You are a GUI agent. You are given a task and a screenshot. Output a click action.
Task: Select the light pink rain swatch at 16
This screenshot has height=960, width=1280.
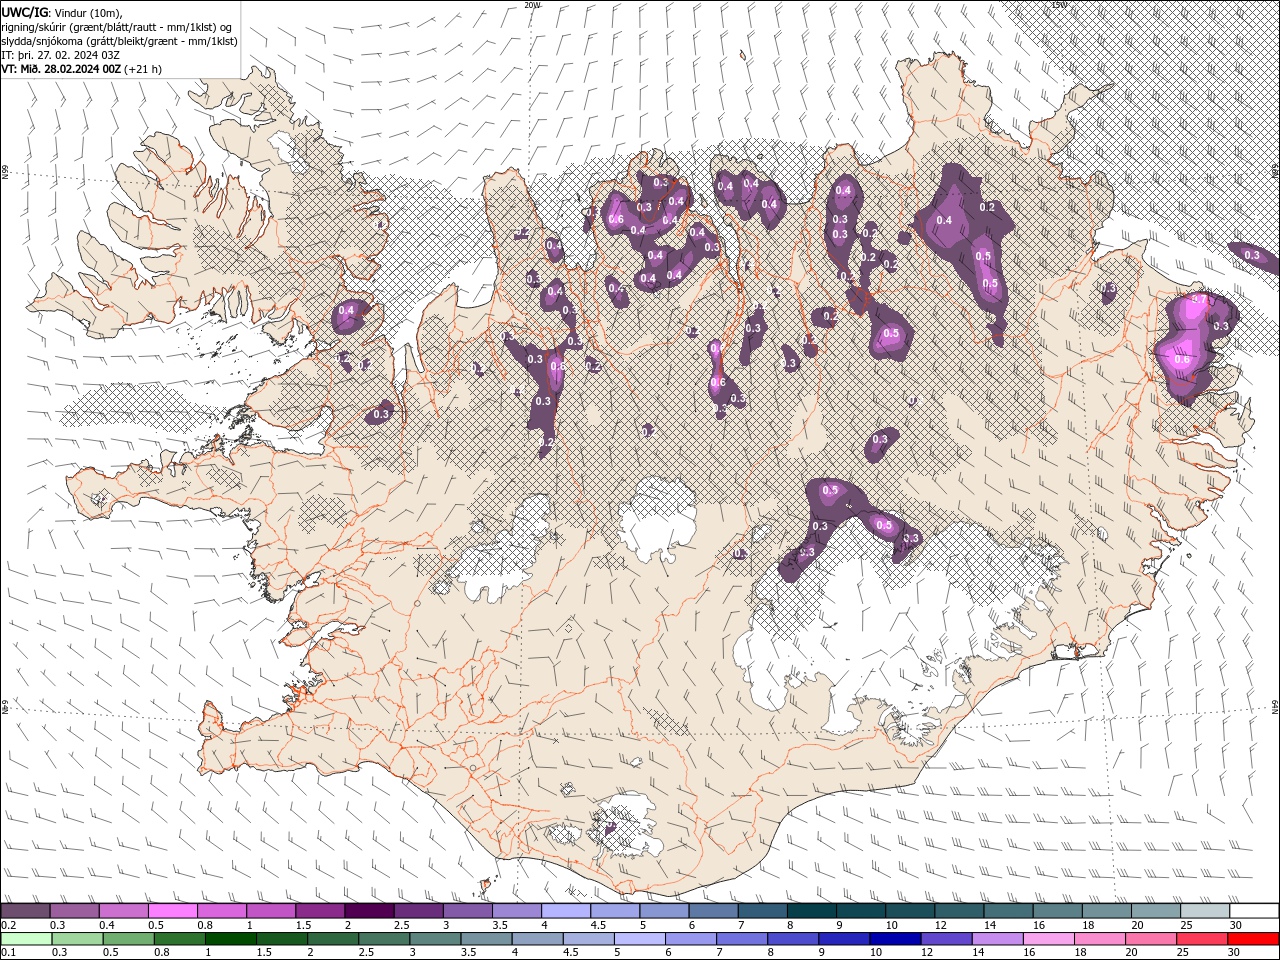click(1048, 938)
